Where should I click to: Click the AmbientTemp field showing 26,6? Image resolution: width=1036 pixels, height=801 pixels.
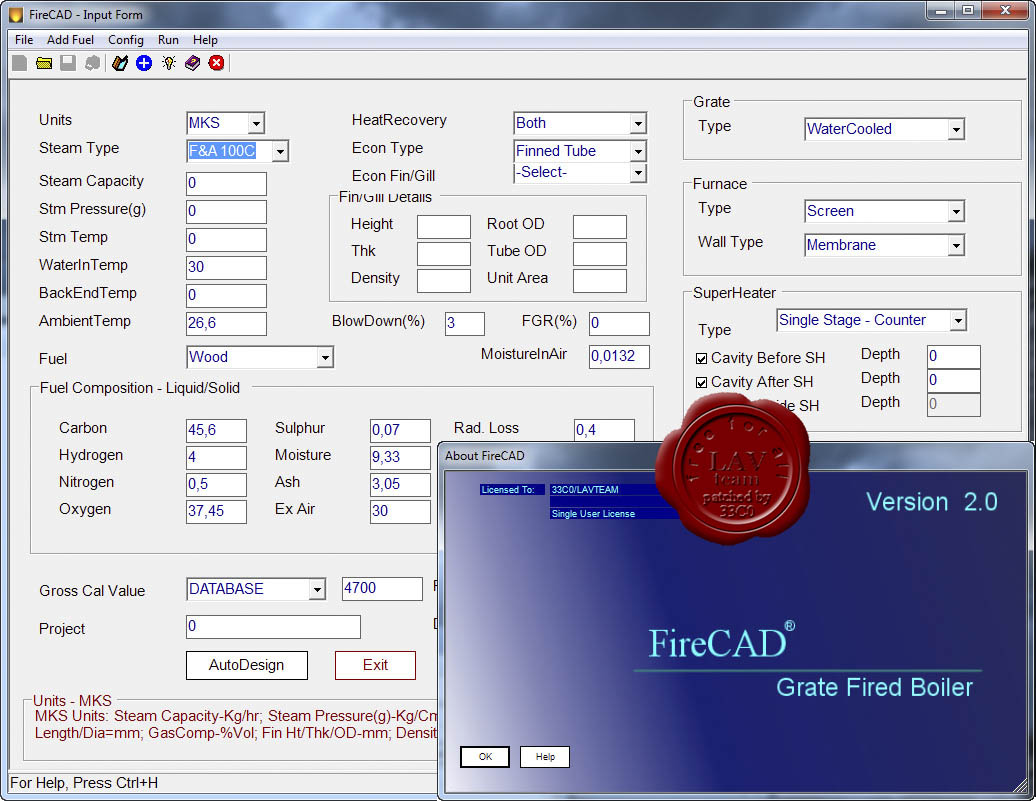pyautogui.click(x=227, y=324)
